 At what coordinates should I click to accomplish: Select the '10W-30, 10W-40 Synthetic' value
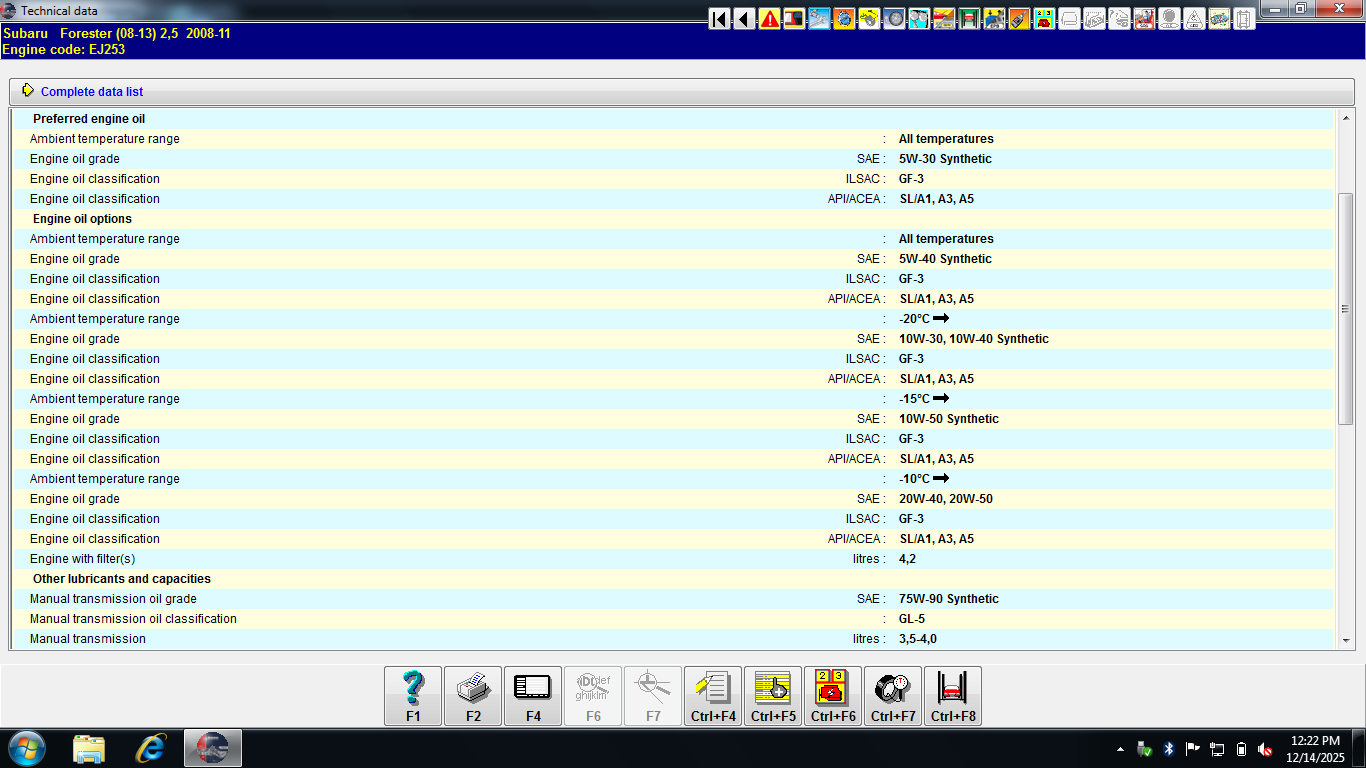973,339
